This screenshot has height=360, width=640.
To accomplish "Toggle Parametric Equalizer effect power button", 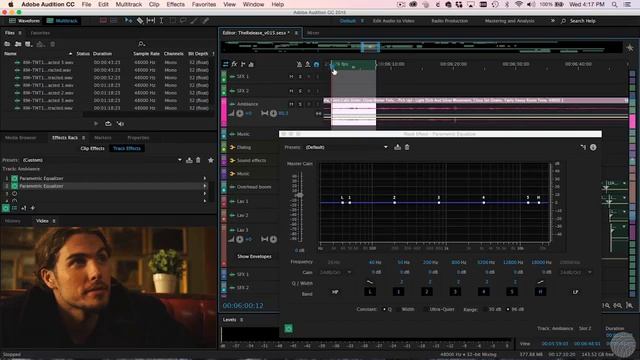I will pyautogui.click(x=289, y=329).
